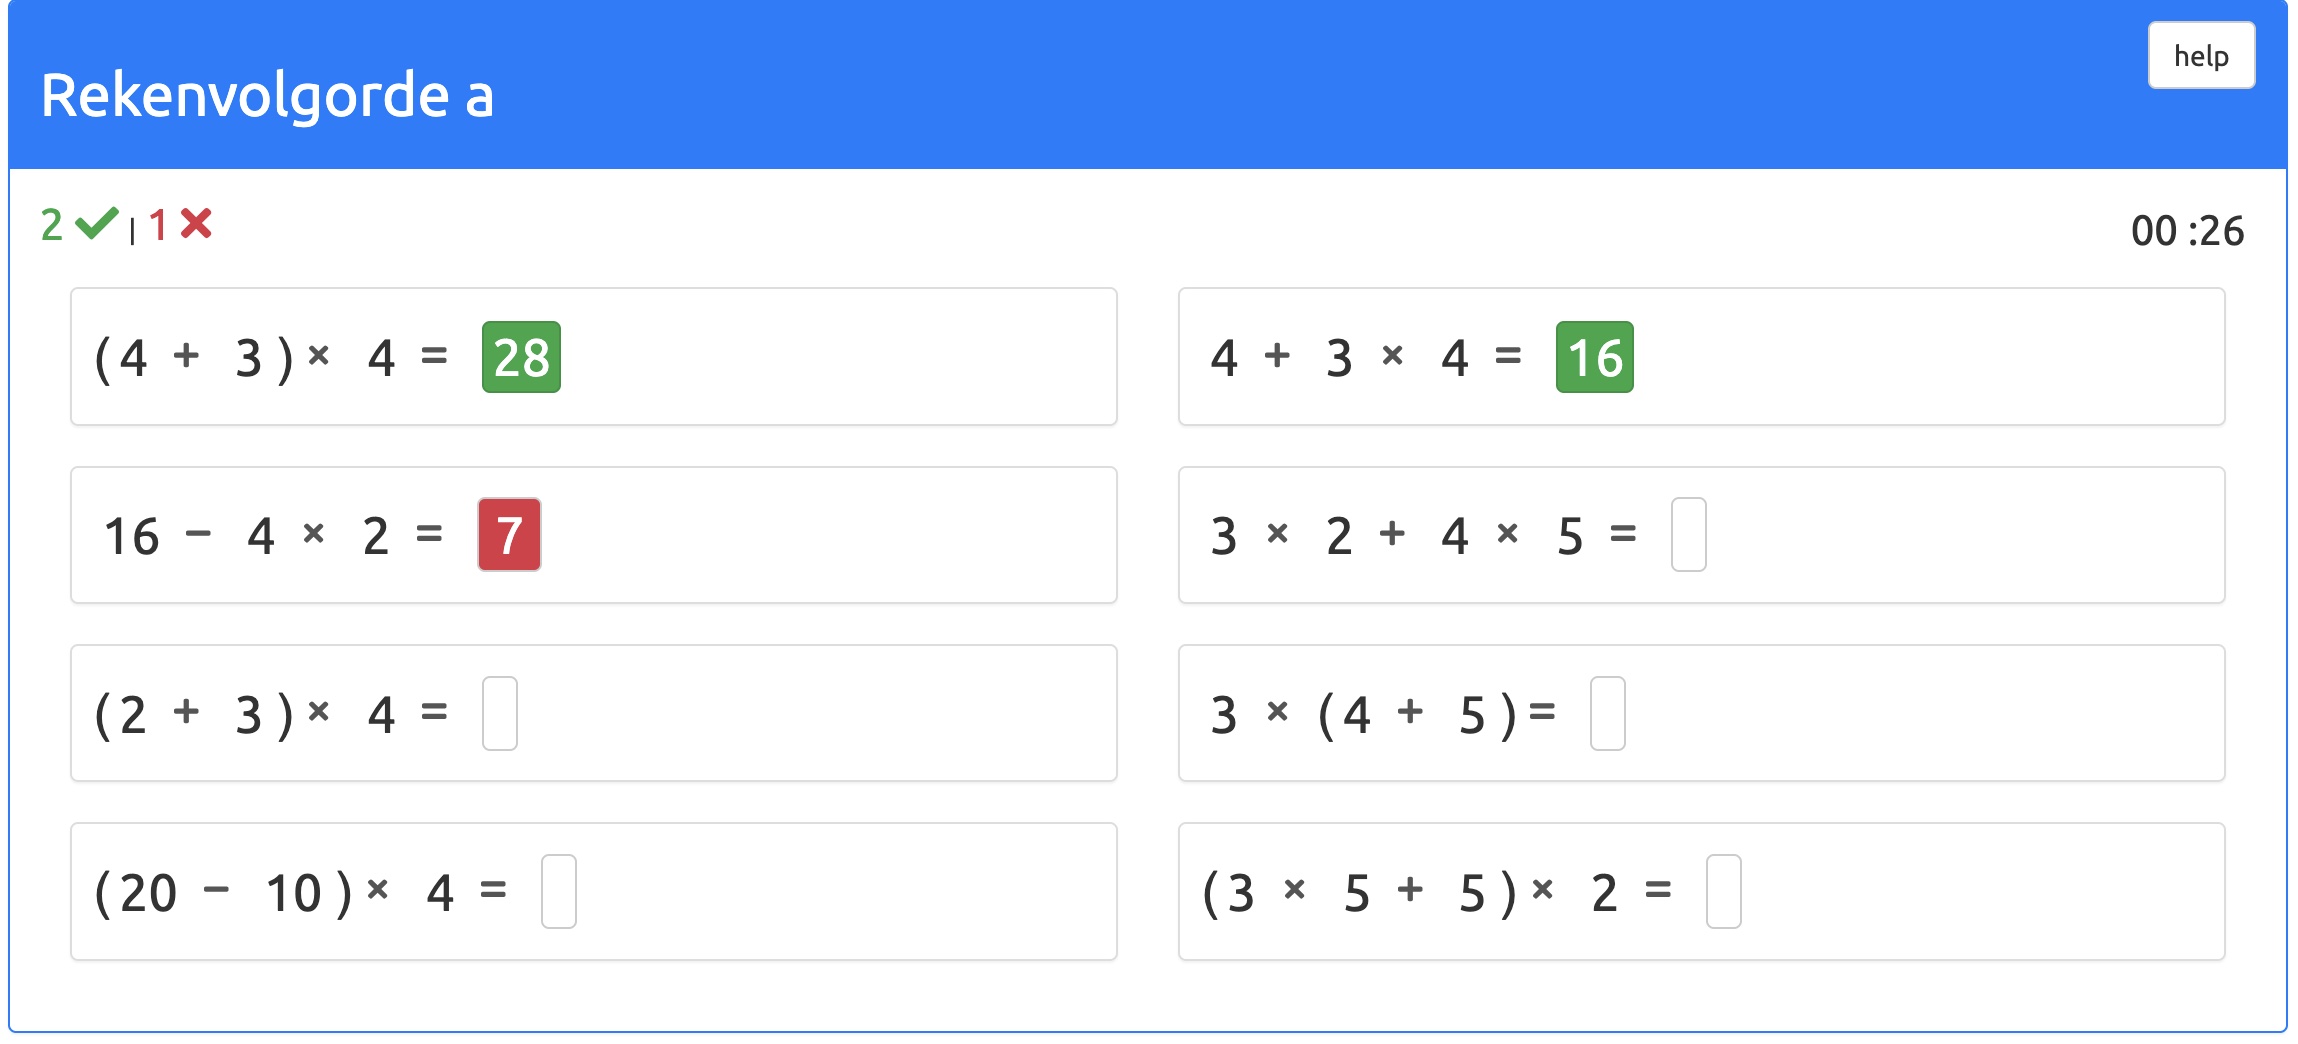Click the red incorrect answer box showing 7
Image resolution: width=2298 pixels, height=1044 pixels.
tap(509, 535)
